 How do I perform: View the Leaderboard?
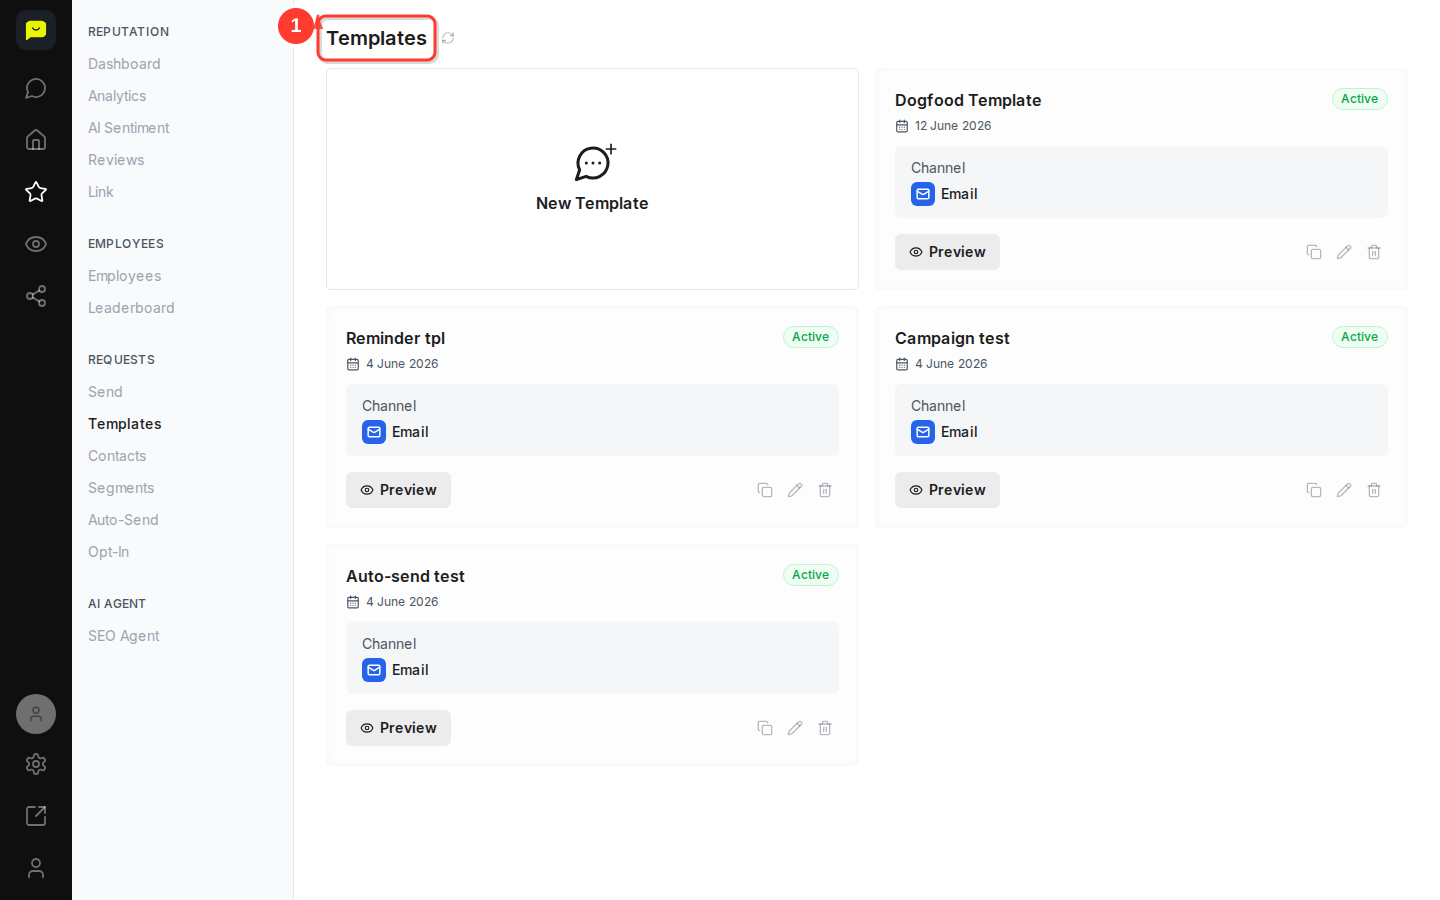pos(131,308)
